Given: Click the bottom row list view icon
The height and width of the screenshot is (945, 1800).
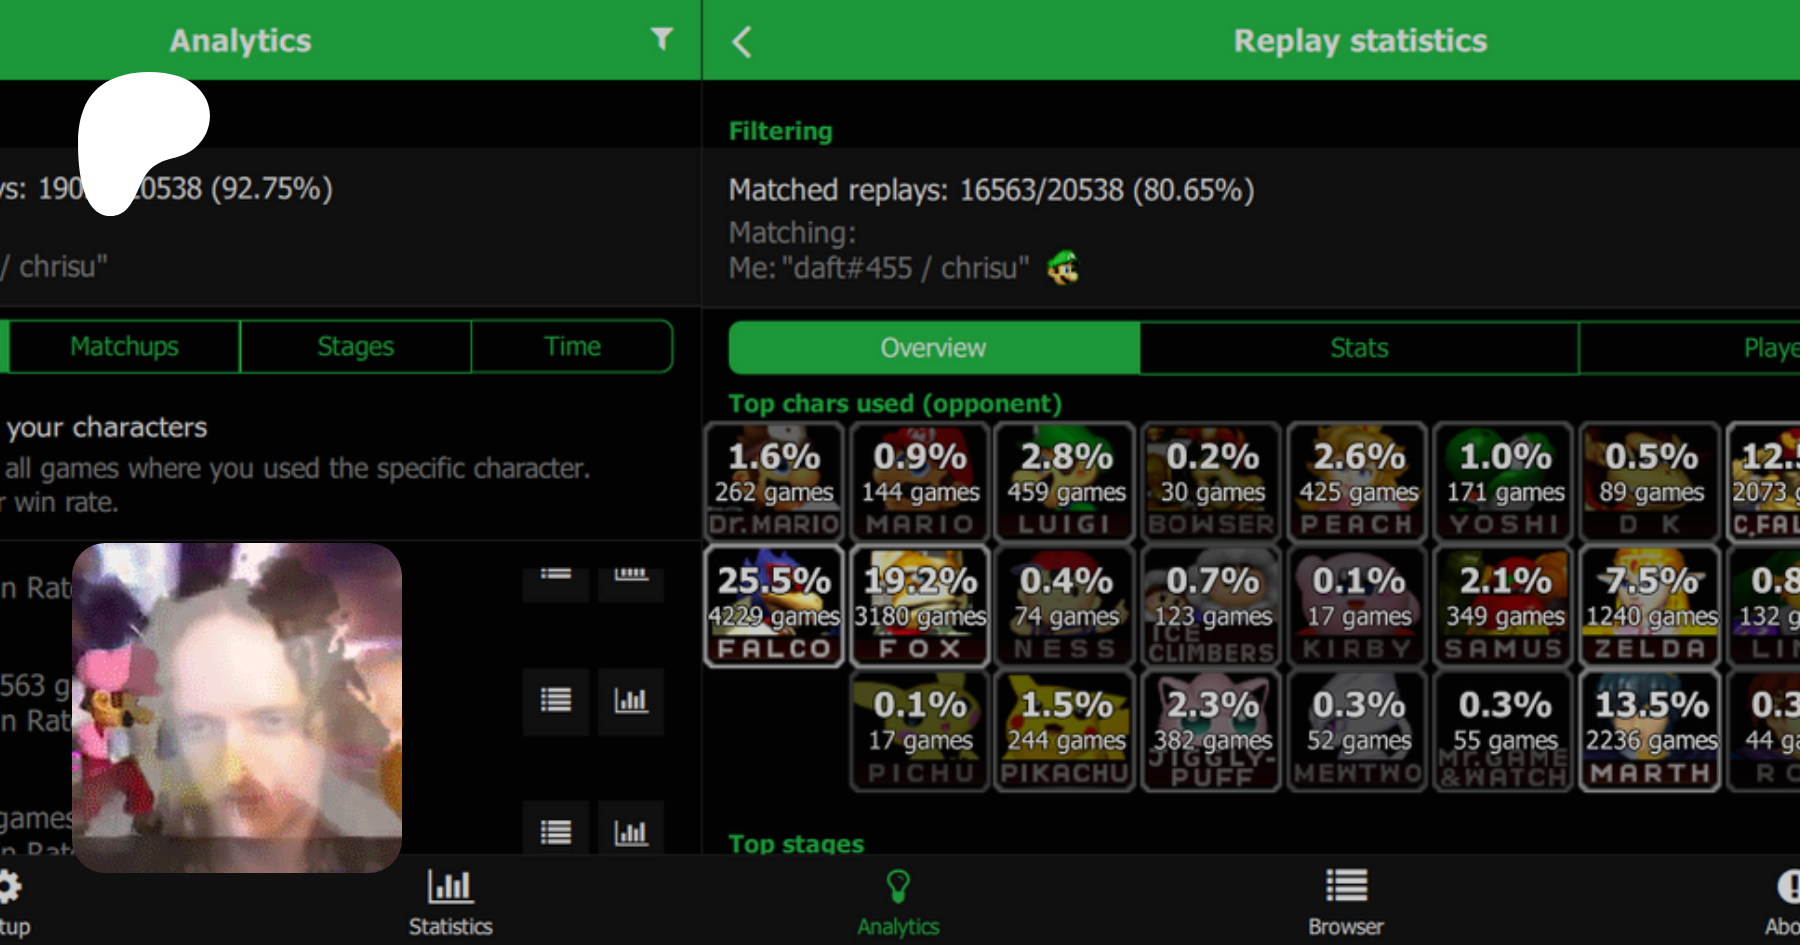Looking at the screenshot, I should (x=556, y=831).
